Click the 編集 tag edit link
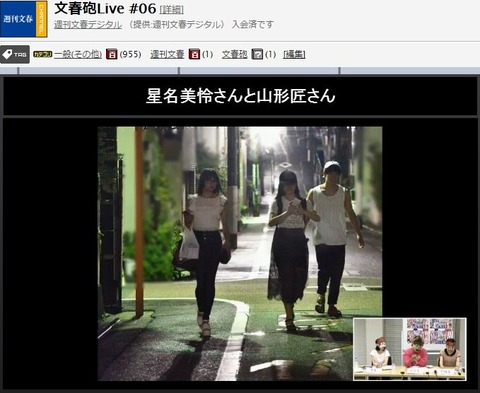 pos(294,54)
